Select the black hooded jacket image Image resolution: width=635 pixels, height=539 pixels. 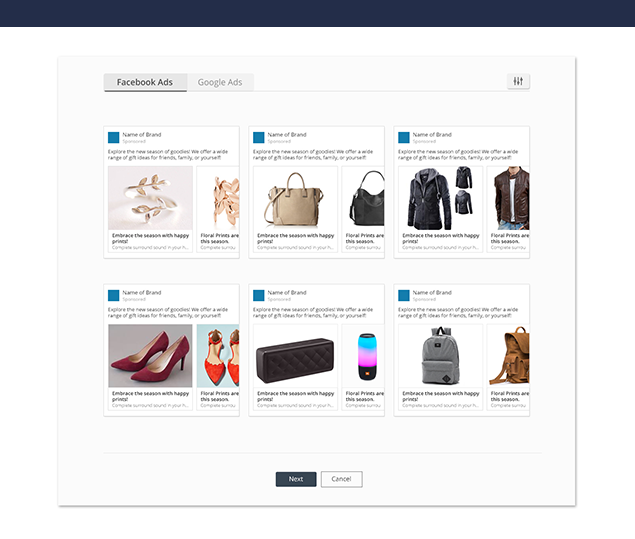(441, 198)
